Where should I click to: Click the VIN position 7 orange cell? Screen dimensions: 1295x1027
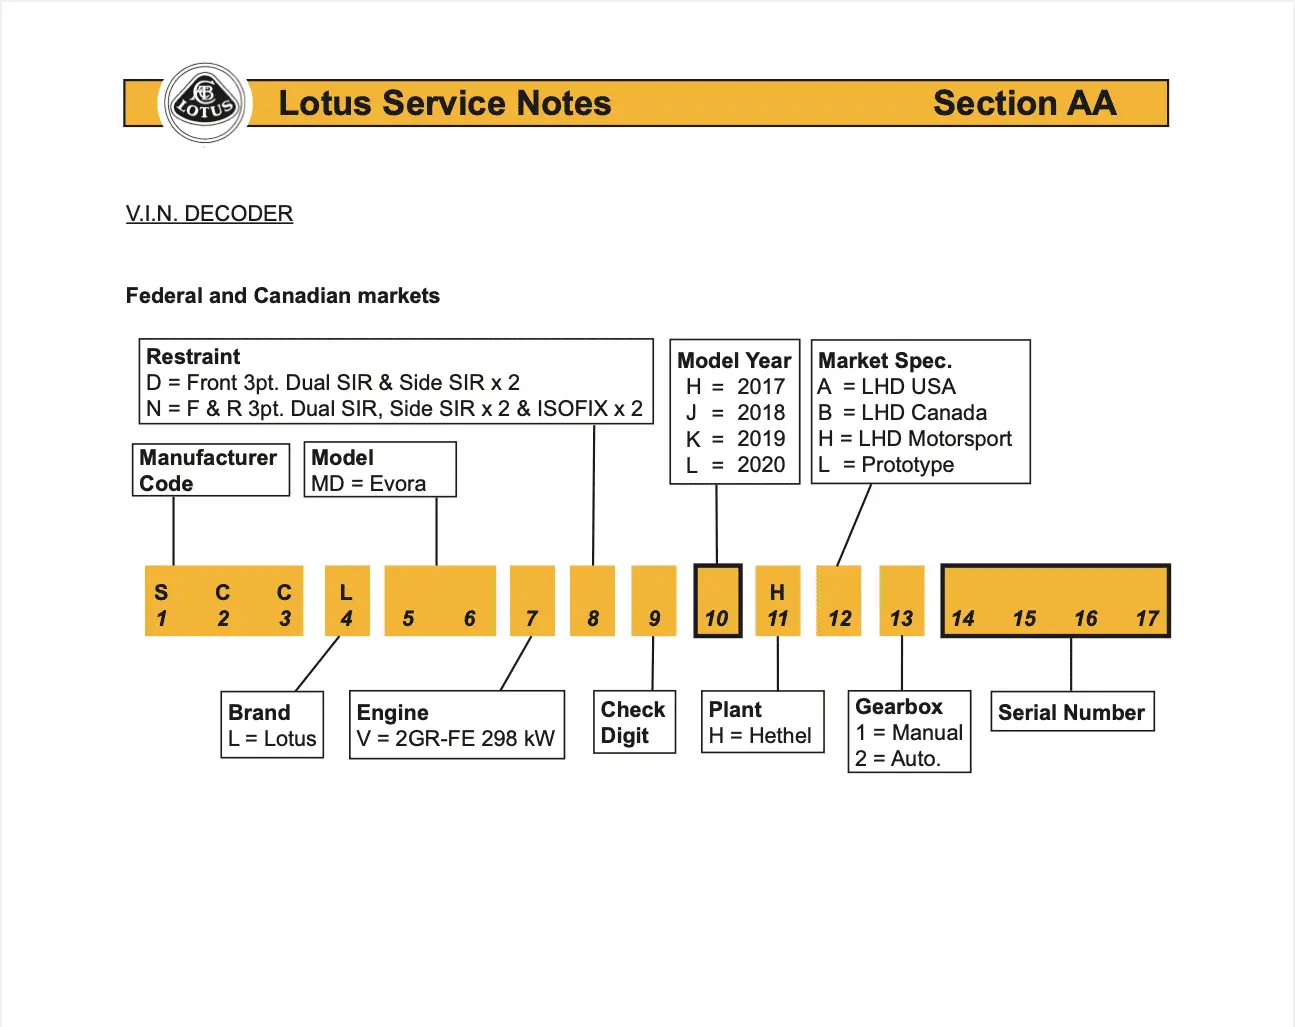coord(532,602)
